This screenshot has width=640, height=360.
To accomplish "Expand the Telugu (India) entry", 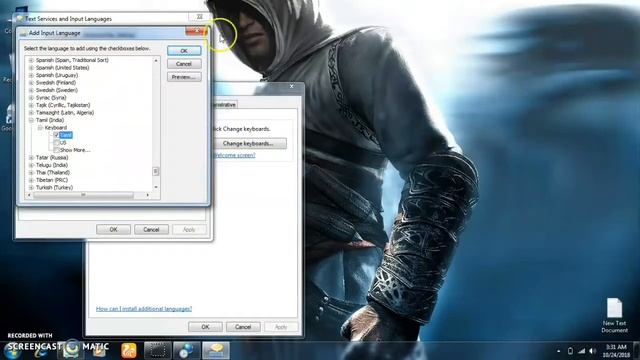I will click(31, 165).
